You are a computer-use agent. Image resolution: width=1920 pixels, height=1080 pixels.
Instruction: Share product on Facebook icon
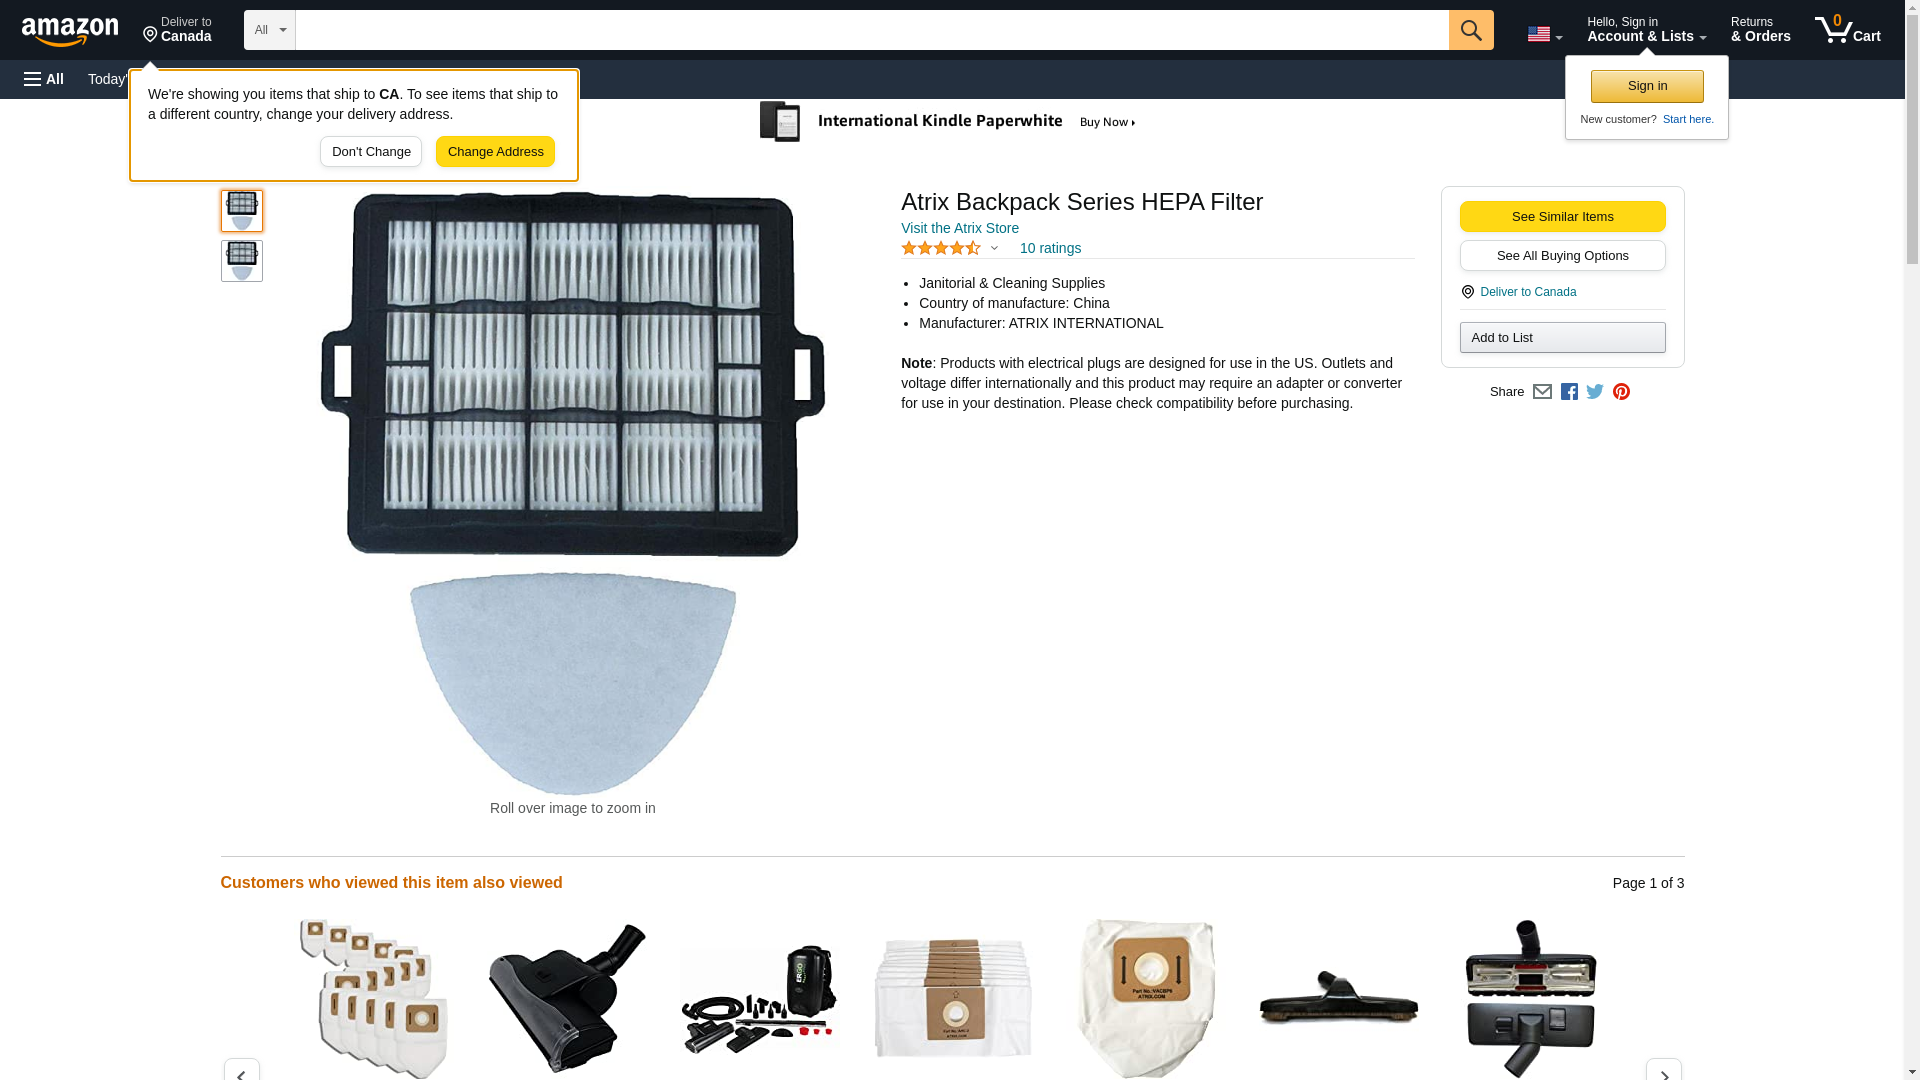[x=1569, y=392]
